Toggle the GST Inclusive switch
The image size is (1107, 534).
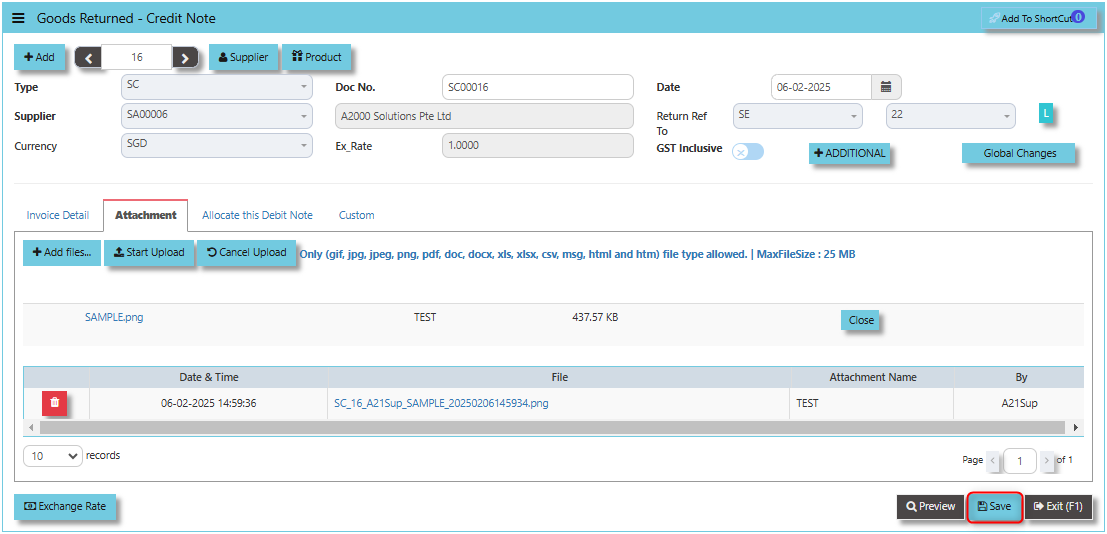coord(748,152)
